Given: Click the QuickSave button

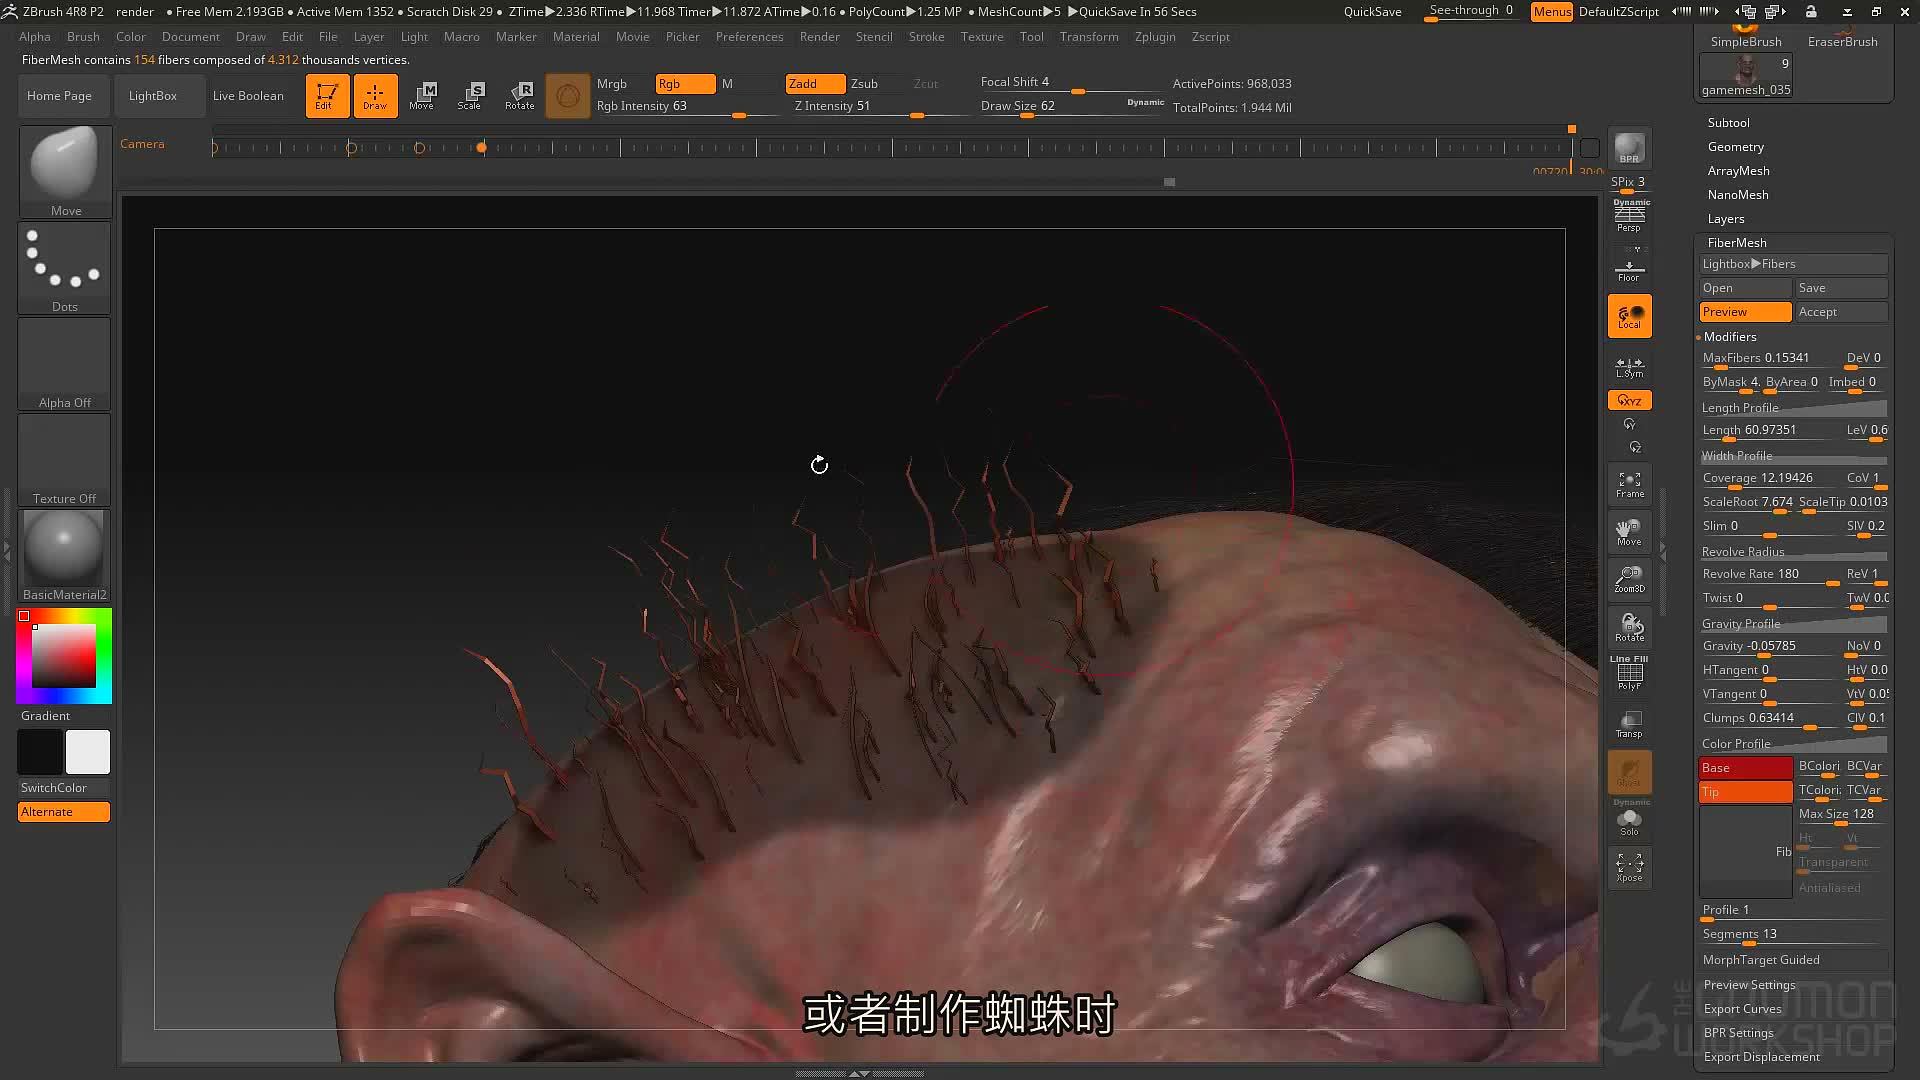Looking at the screenshot, I should [1372, 12].
